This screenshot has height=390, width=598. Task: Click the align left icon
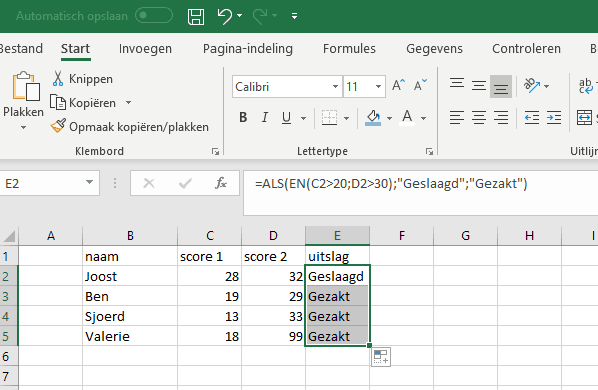pyautogui.click(x=457, y=117)
